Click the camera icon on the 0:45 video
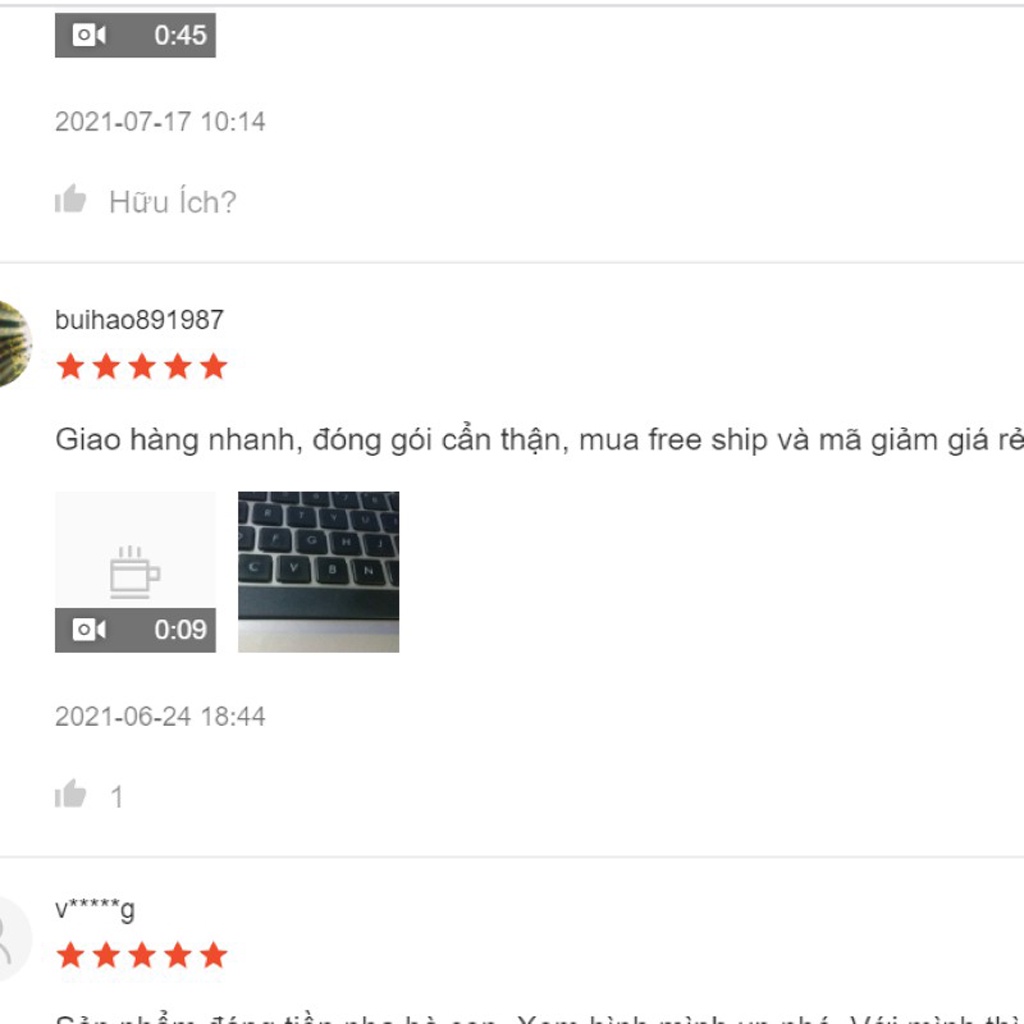Viewport: 1024px width, 1024px height. (89, 35)
